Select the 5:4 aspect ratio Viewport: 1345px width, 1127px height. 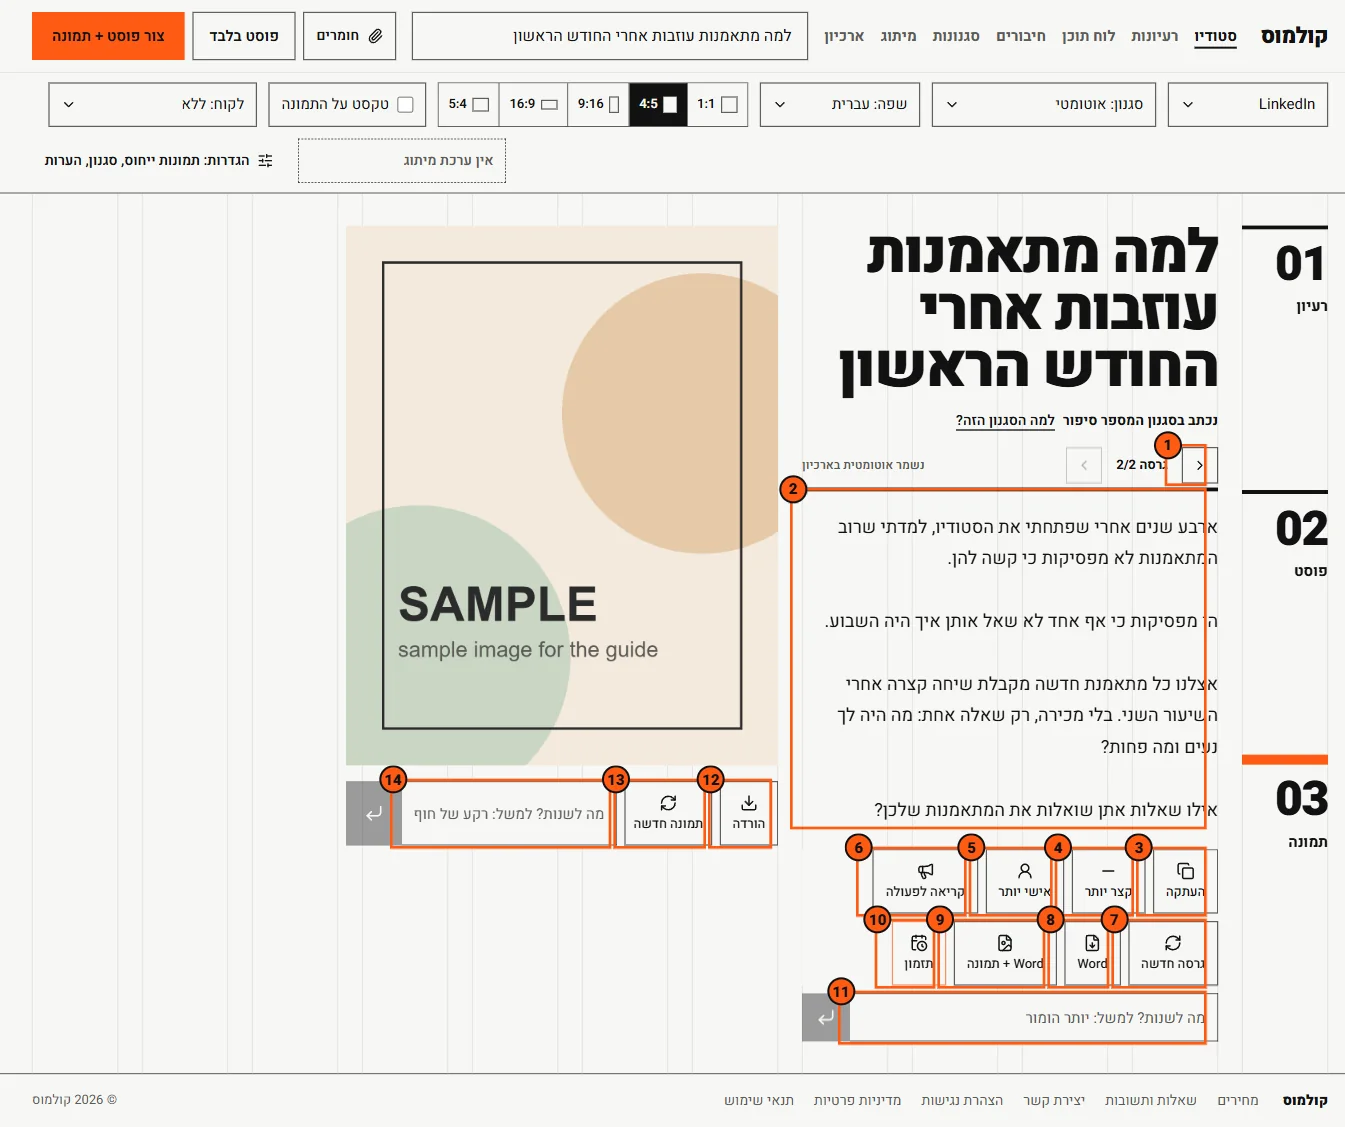coord(468,104)
